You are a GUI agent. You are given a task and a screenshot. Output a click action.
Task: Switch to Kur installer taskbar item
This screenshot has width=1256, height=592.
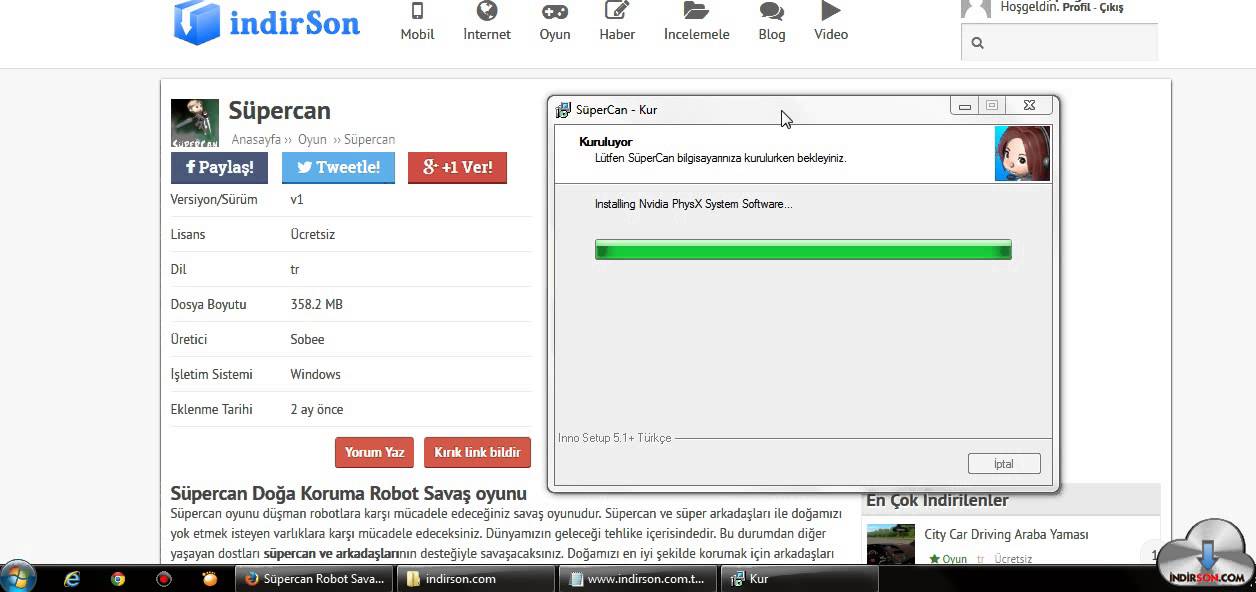(x=799, y=578)
